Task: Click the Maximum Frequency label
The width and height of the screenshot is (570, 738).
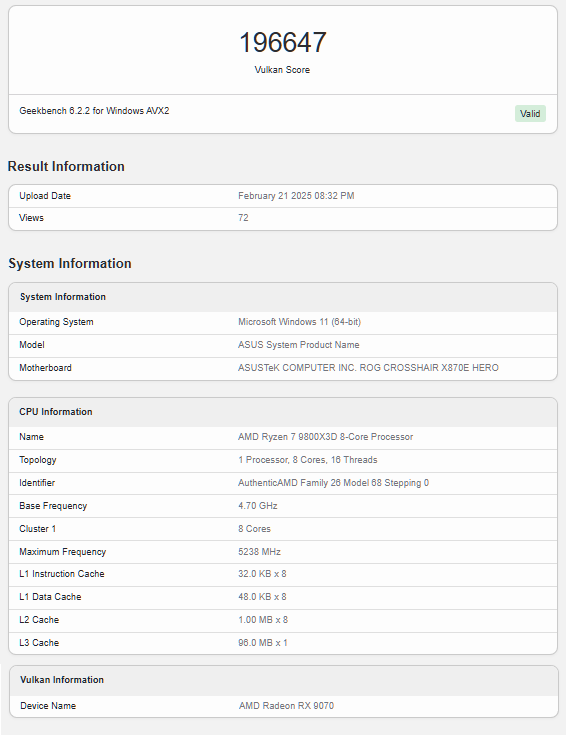Action: pyautogui.click(x=63, y=552)
